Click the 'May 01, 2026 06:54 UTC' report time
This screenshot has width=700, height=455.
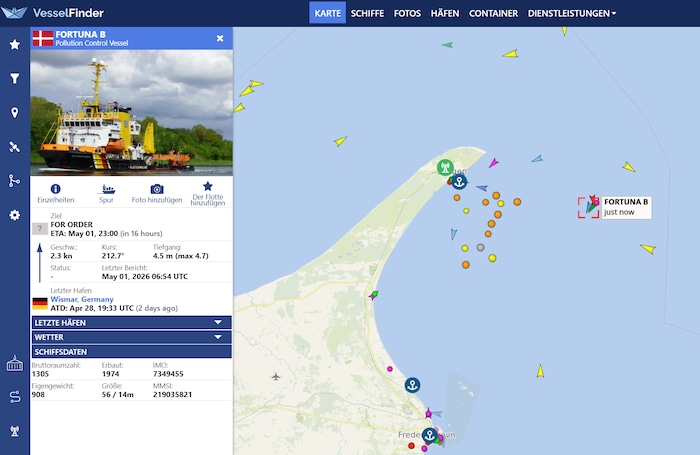point(145,276)
